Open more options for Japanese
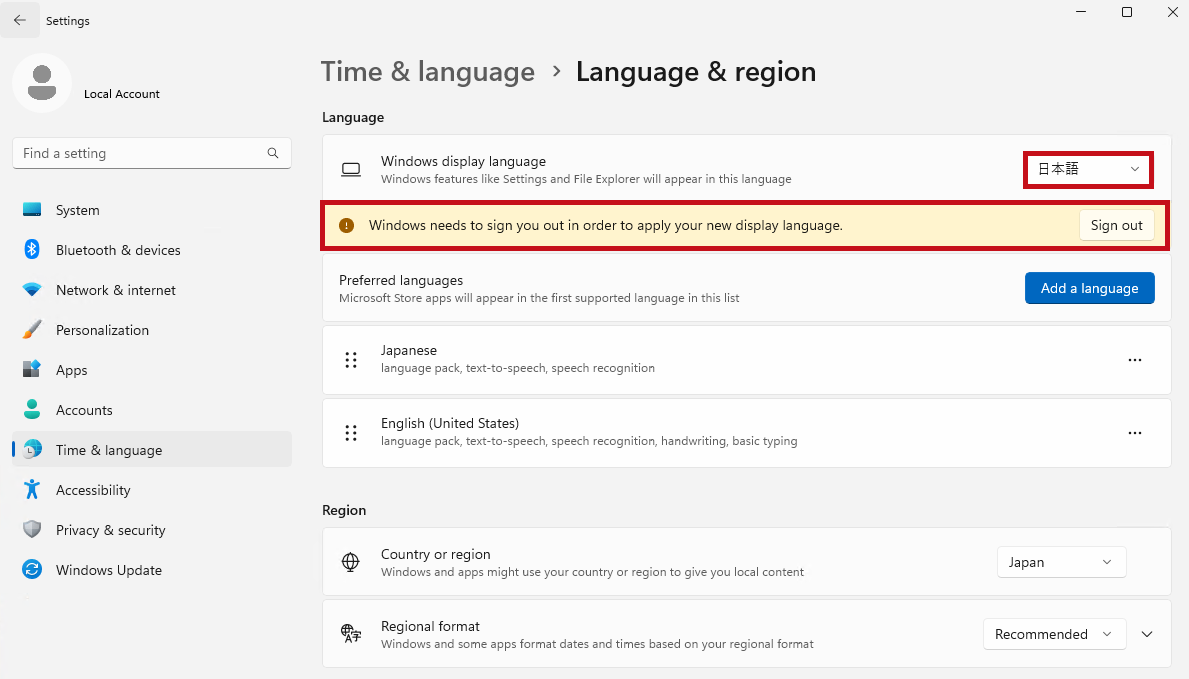 click(1134, 360)
